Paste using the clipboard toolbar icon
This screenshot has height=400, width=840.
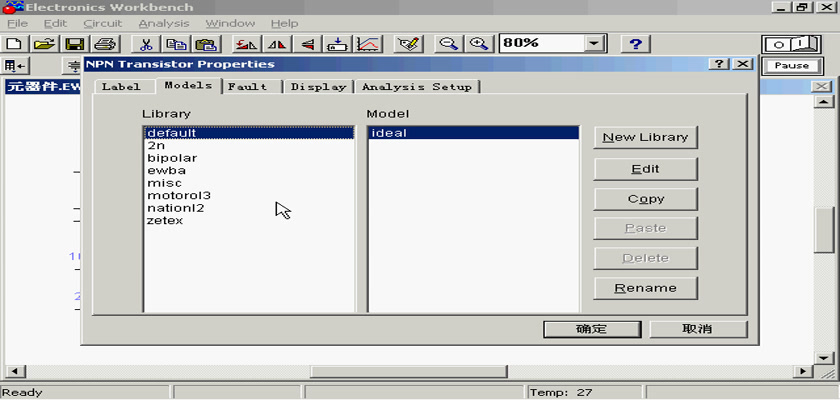(x=205, y=44)
